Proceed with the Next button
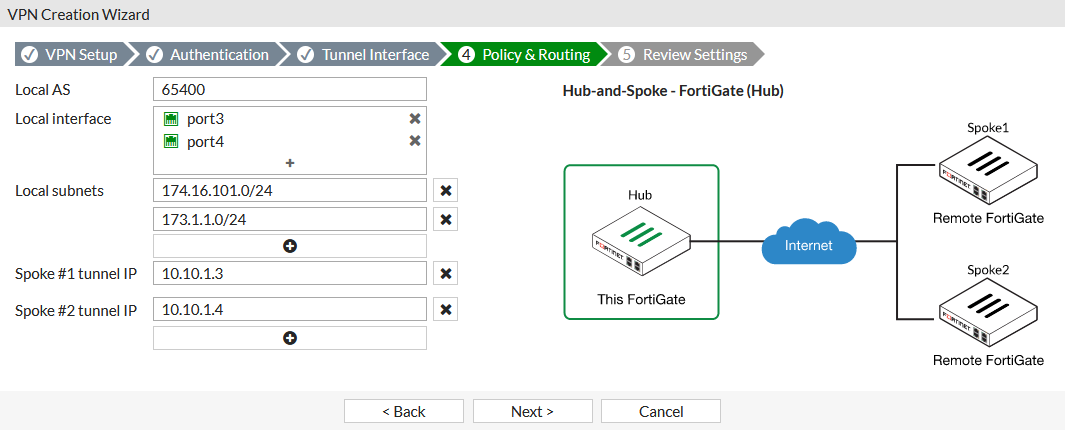The width and height of the screenshot is (1065, 430). (x=532, y=411)
